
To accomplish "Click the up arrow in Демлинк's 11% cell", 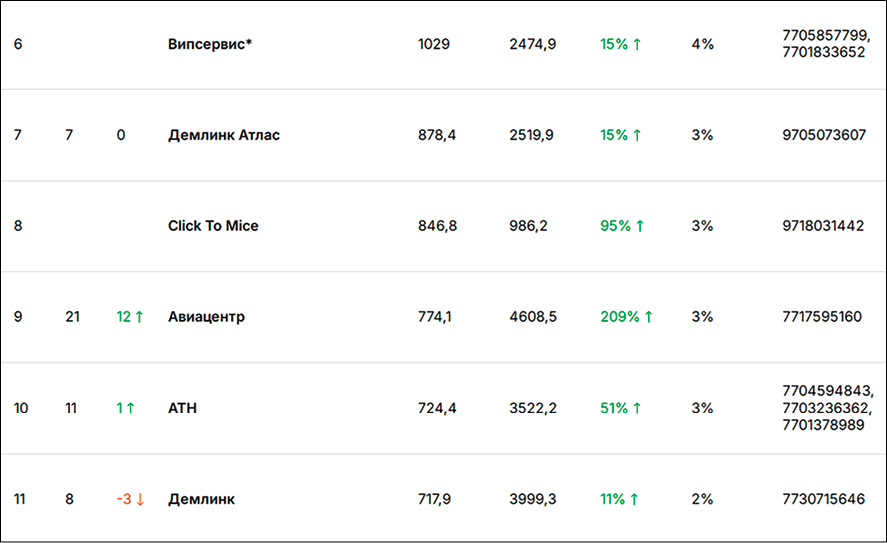I will (x=635, y=499).
